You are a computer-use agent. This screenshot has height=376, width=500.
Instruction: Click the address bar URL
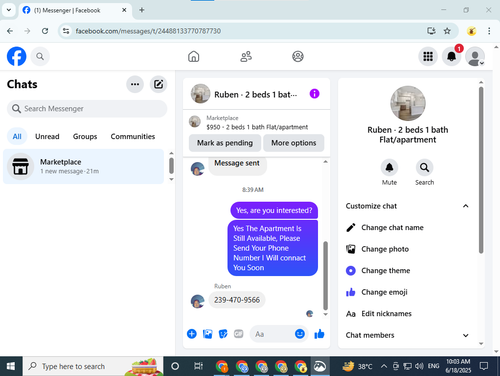[148, 31]
